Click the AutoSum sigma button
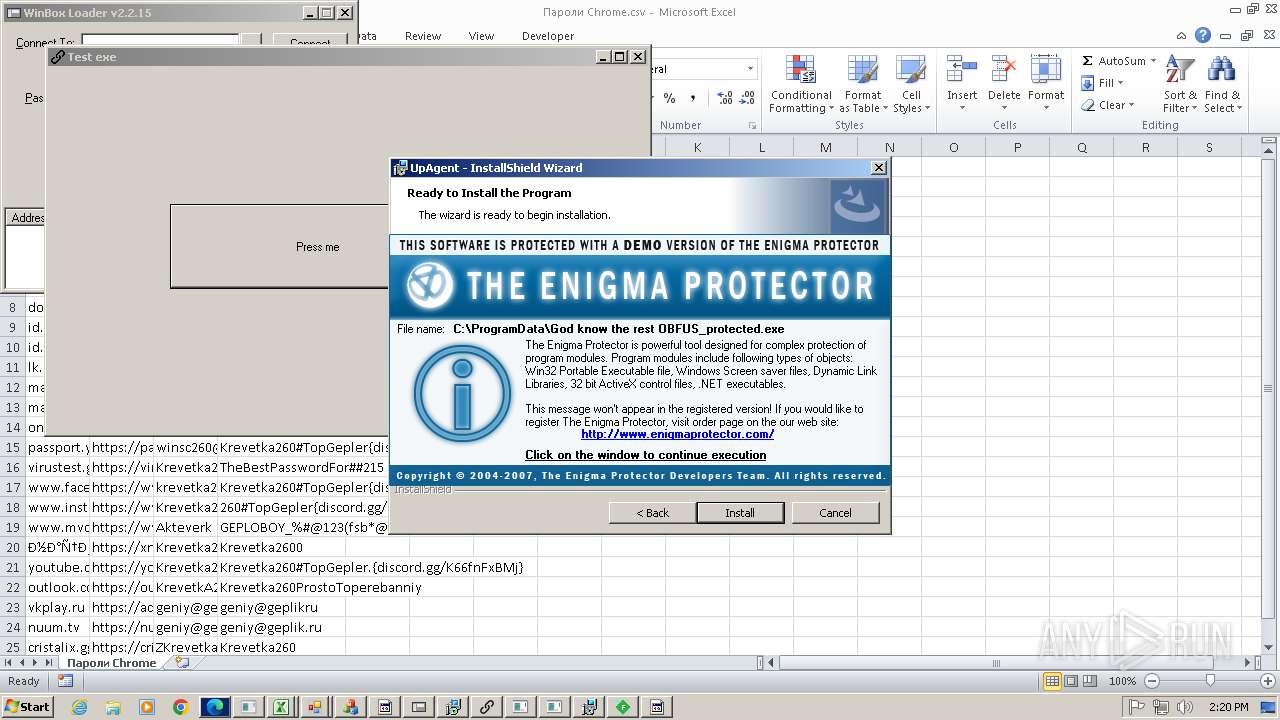This screenshot has width=1280, height=720. pyautogui.click(x=1088, y=61)
